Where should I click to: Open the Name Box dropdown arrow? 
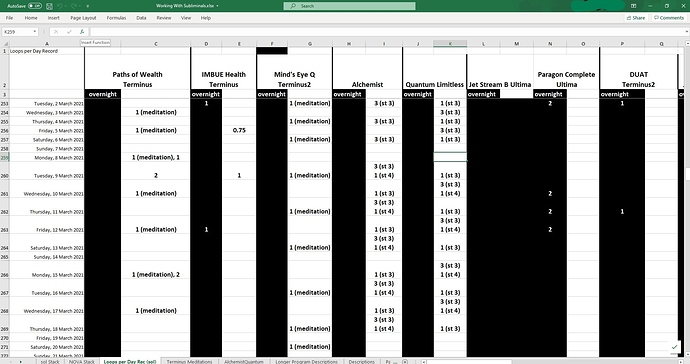tap(34, 32)
